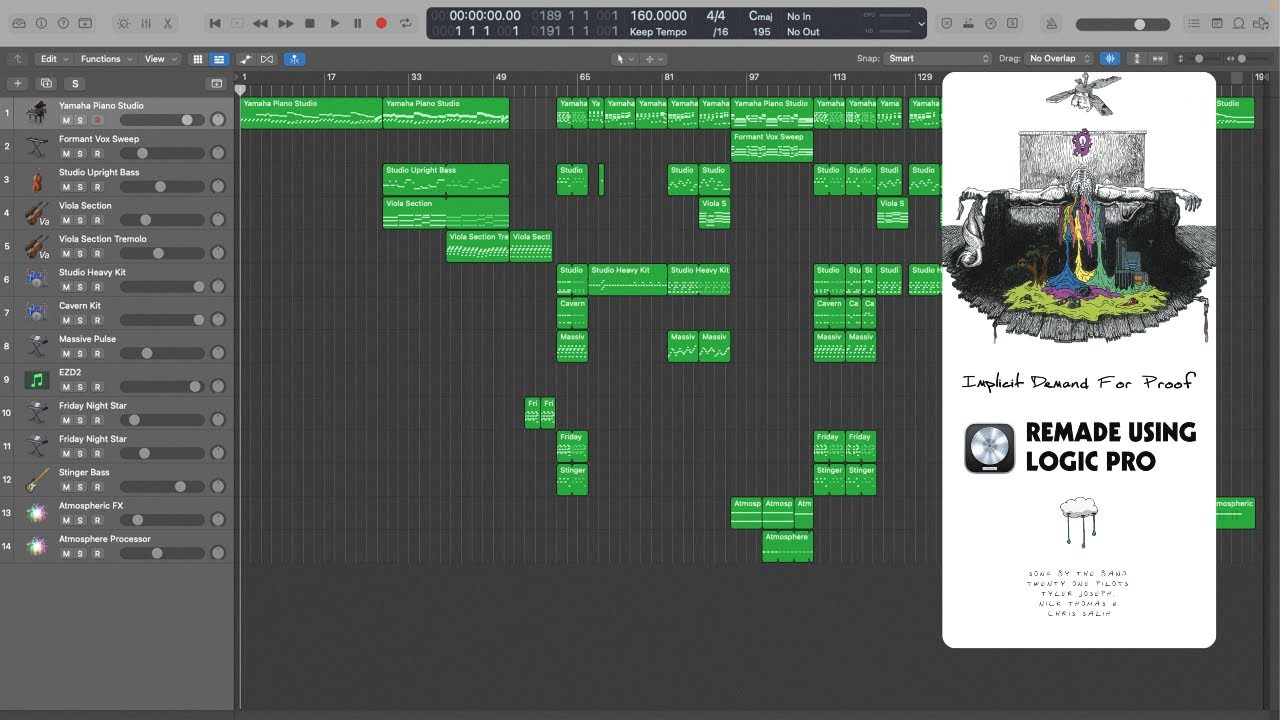Screen dimensions: 1280x720
Task: Open the List Editors icon
Action: tap(1195, 23)
